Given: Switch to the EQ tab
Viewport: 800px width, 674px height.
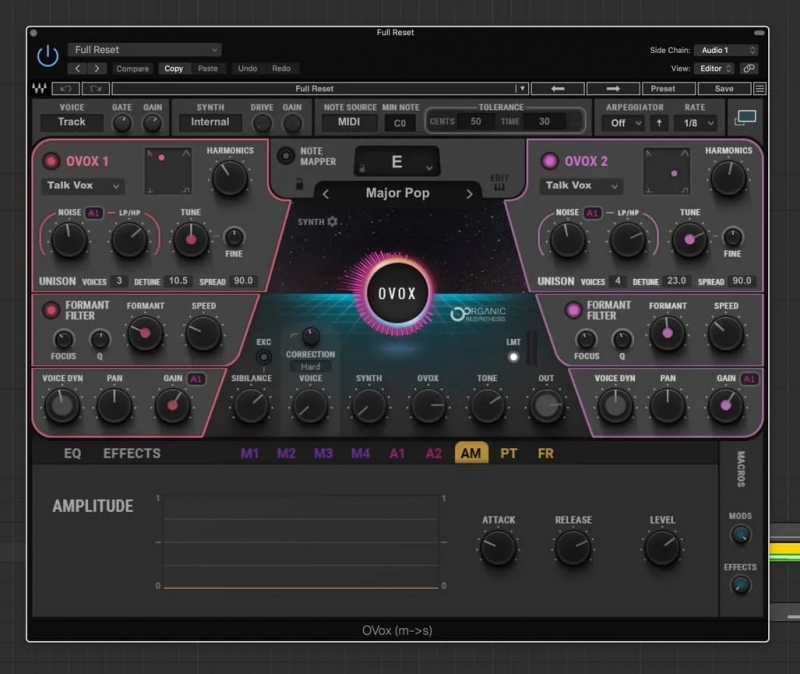Looking at the screenshot, I should tap(72, 454).
